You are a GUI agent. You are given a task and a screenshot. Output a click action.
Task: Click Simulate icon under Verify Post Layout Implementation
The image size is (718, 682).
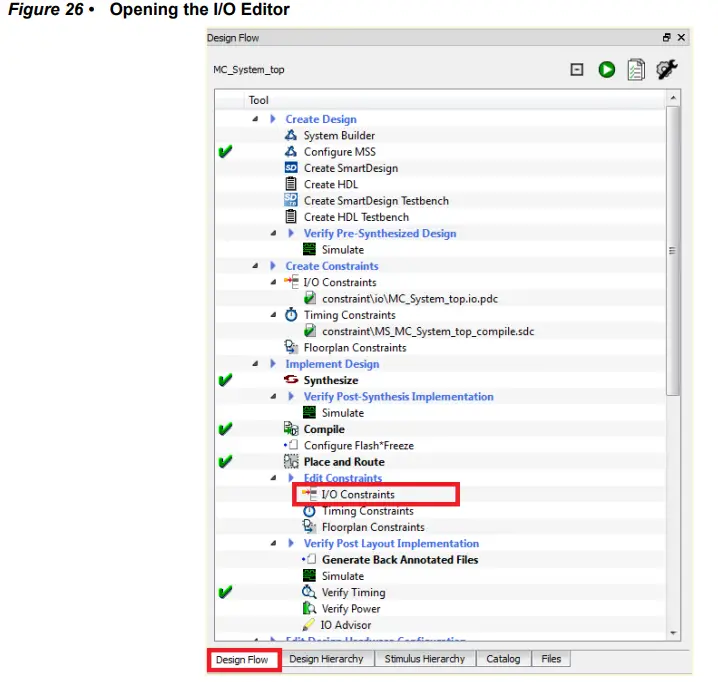309,575
